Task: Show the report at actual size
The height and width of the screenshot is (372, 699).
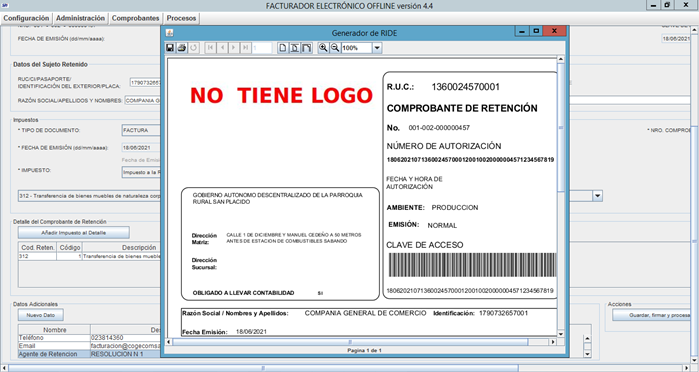Action: click(283, 48)
